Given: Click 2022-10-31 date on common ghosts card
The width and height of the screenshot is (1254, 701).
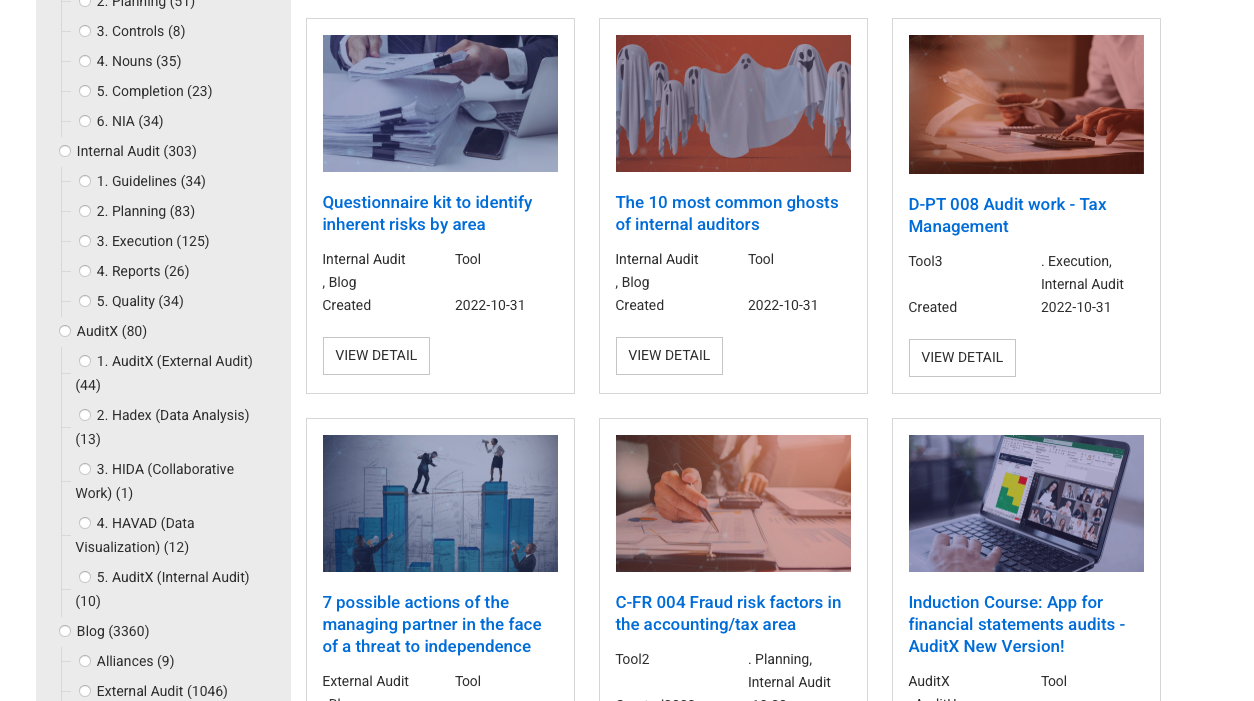Looking at the screenshot, I should (x=783, y=305).
